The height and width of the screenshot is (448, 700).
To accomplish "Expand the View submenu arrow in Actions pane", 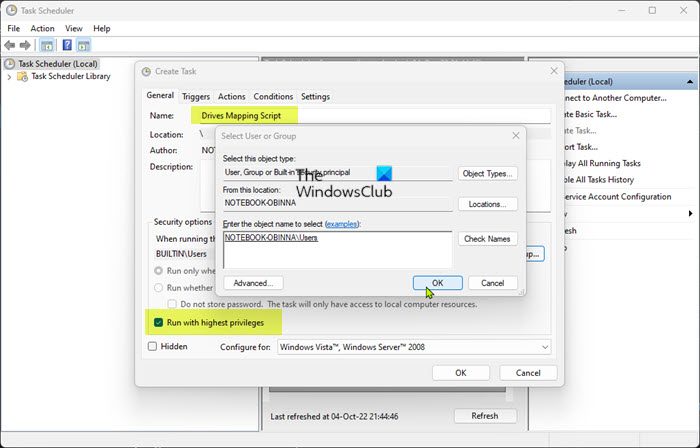I will [691, 214].
